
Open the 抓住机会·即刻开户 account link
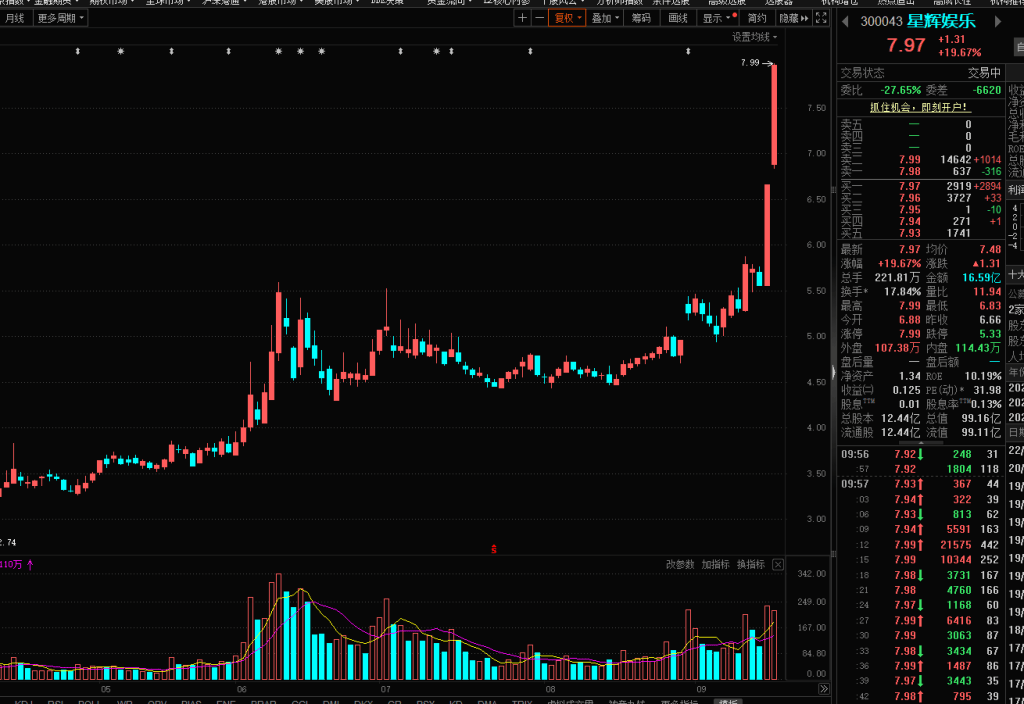(920, 107)
